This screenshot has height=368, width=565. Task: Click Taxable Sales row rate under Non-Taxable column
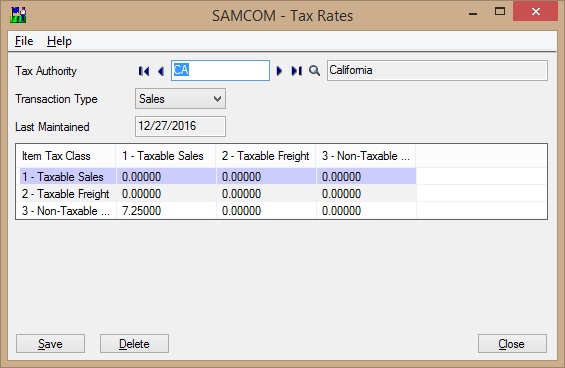click(x=366, y=177)
